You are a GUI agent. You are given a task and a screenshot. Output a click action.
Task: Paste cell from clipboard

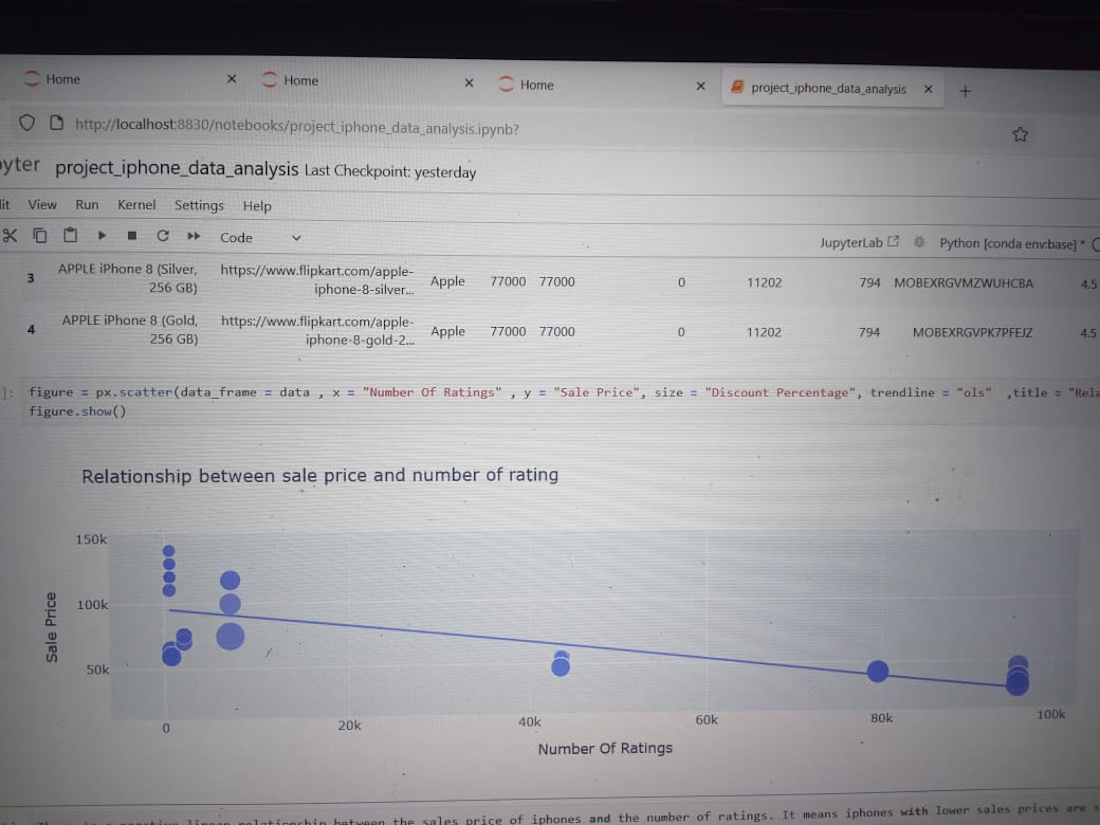click(x=70, y=235)
